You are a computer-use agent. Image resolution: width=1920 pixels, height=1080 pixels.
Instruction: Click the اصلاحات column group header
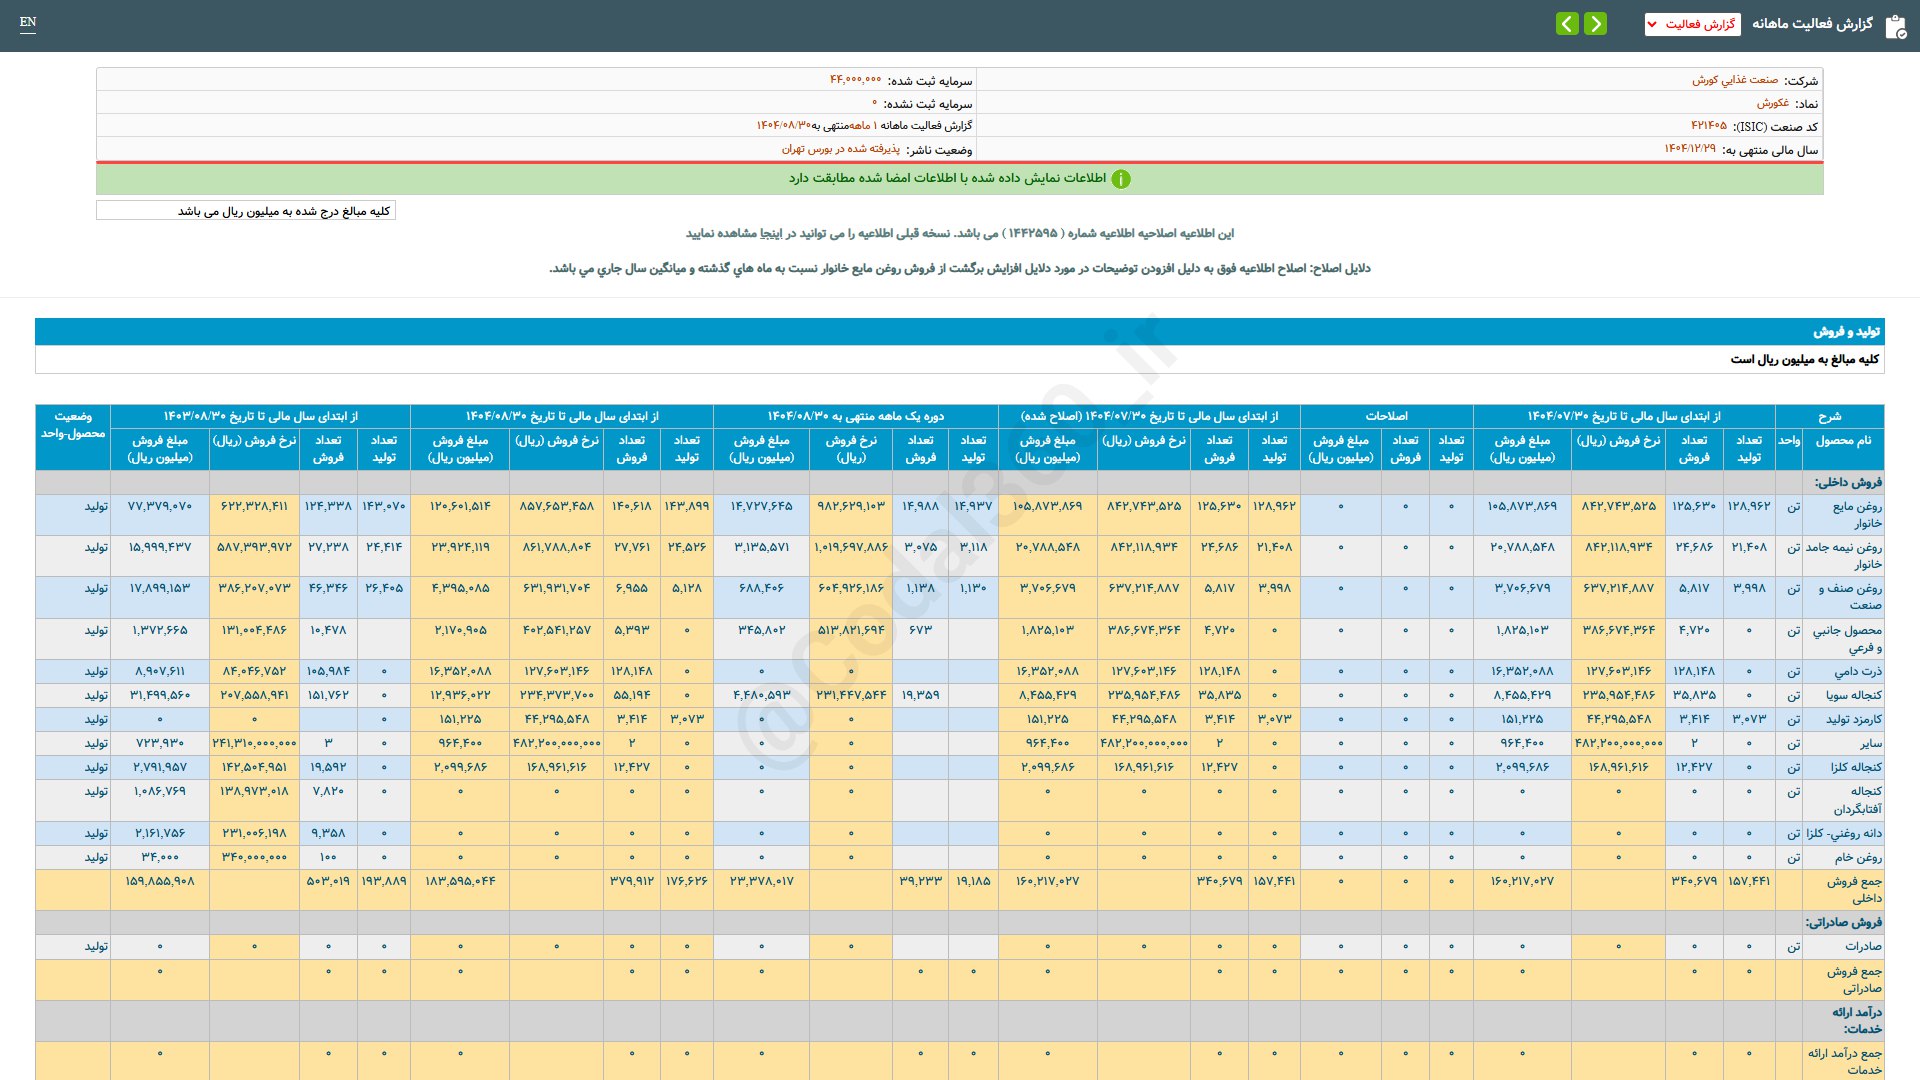(x=1386, y=416)
